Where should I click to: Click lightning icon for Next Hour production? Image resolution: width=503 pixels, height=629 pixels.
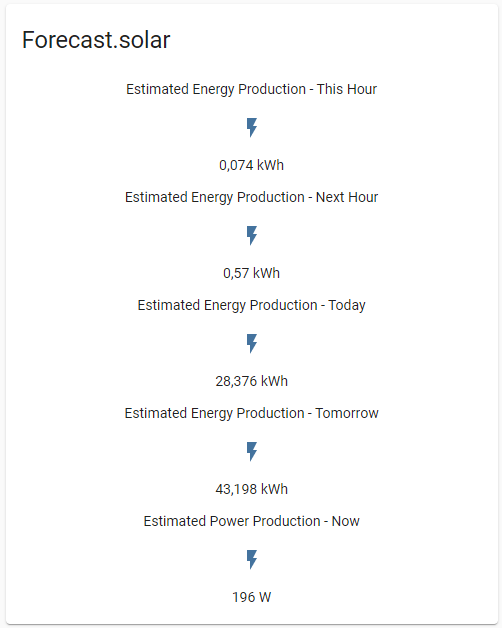click(252, 235)
